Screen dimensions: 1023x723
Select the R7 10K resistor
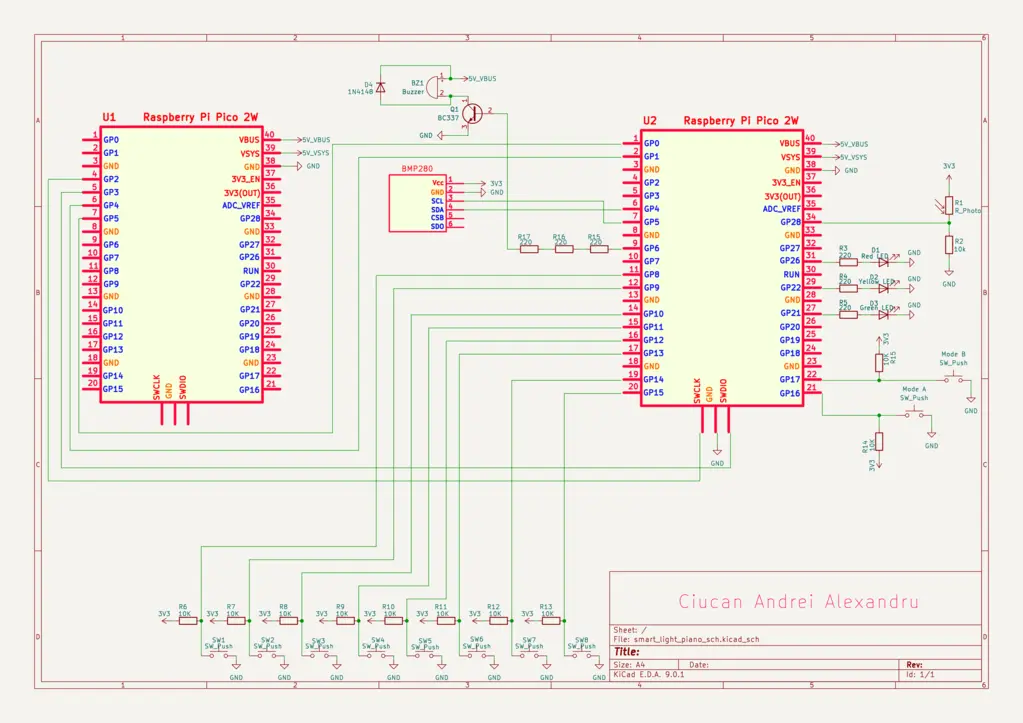coord(236,621)
